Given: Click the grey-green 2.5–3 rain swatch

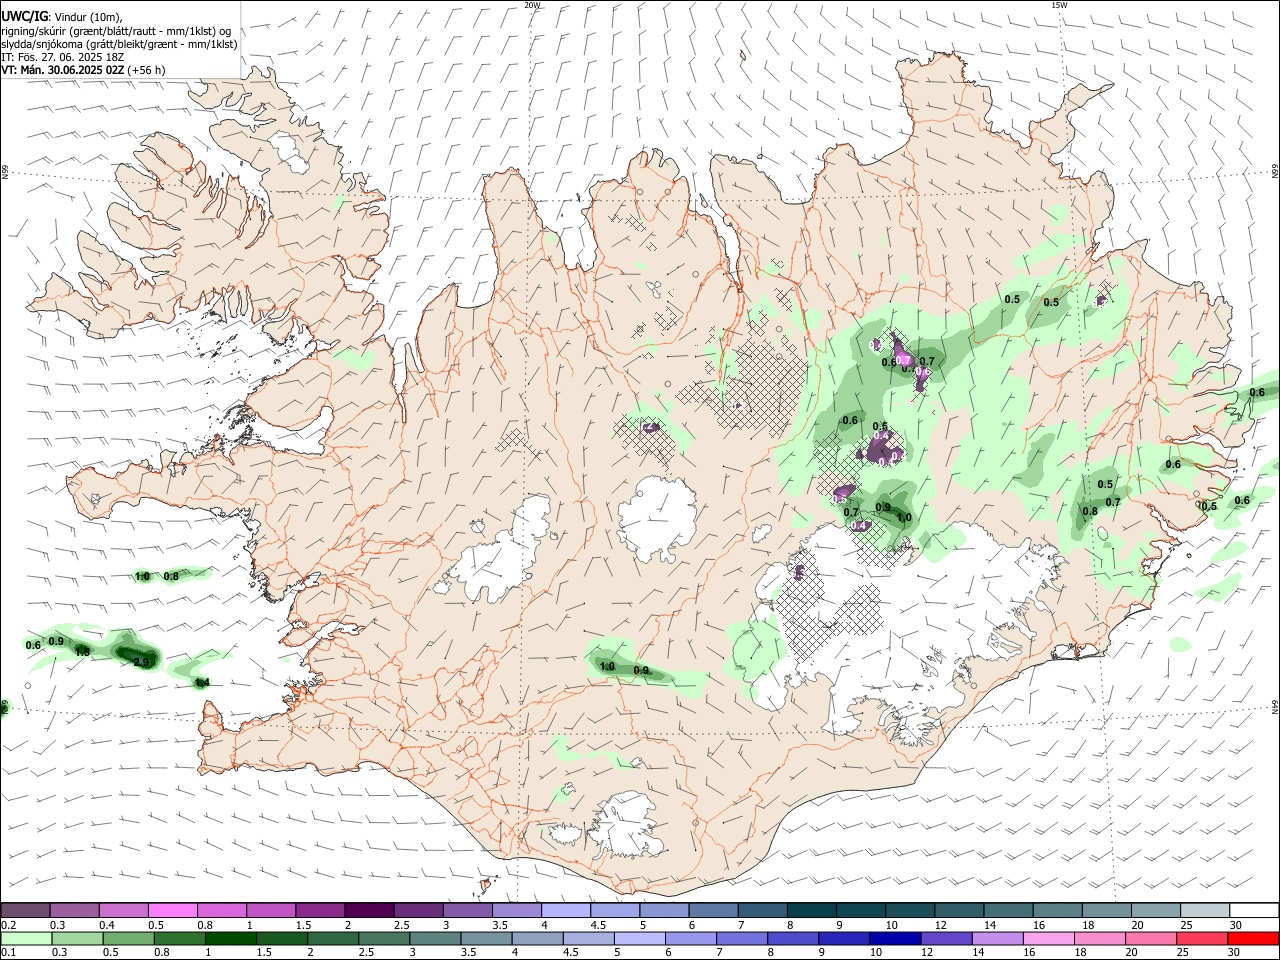Looking at the screenshot, I should pos(383,938).
